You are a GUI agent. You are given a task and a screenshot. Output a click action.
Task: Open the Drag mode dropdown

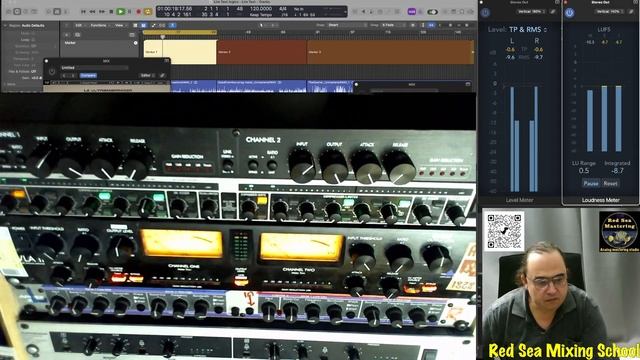pyautogui.click(x=393, y=25)
